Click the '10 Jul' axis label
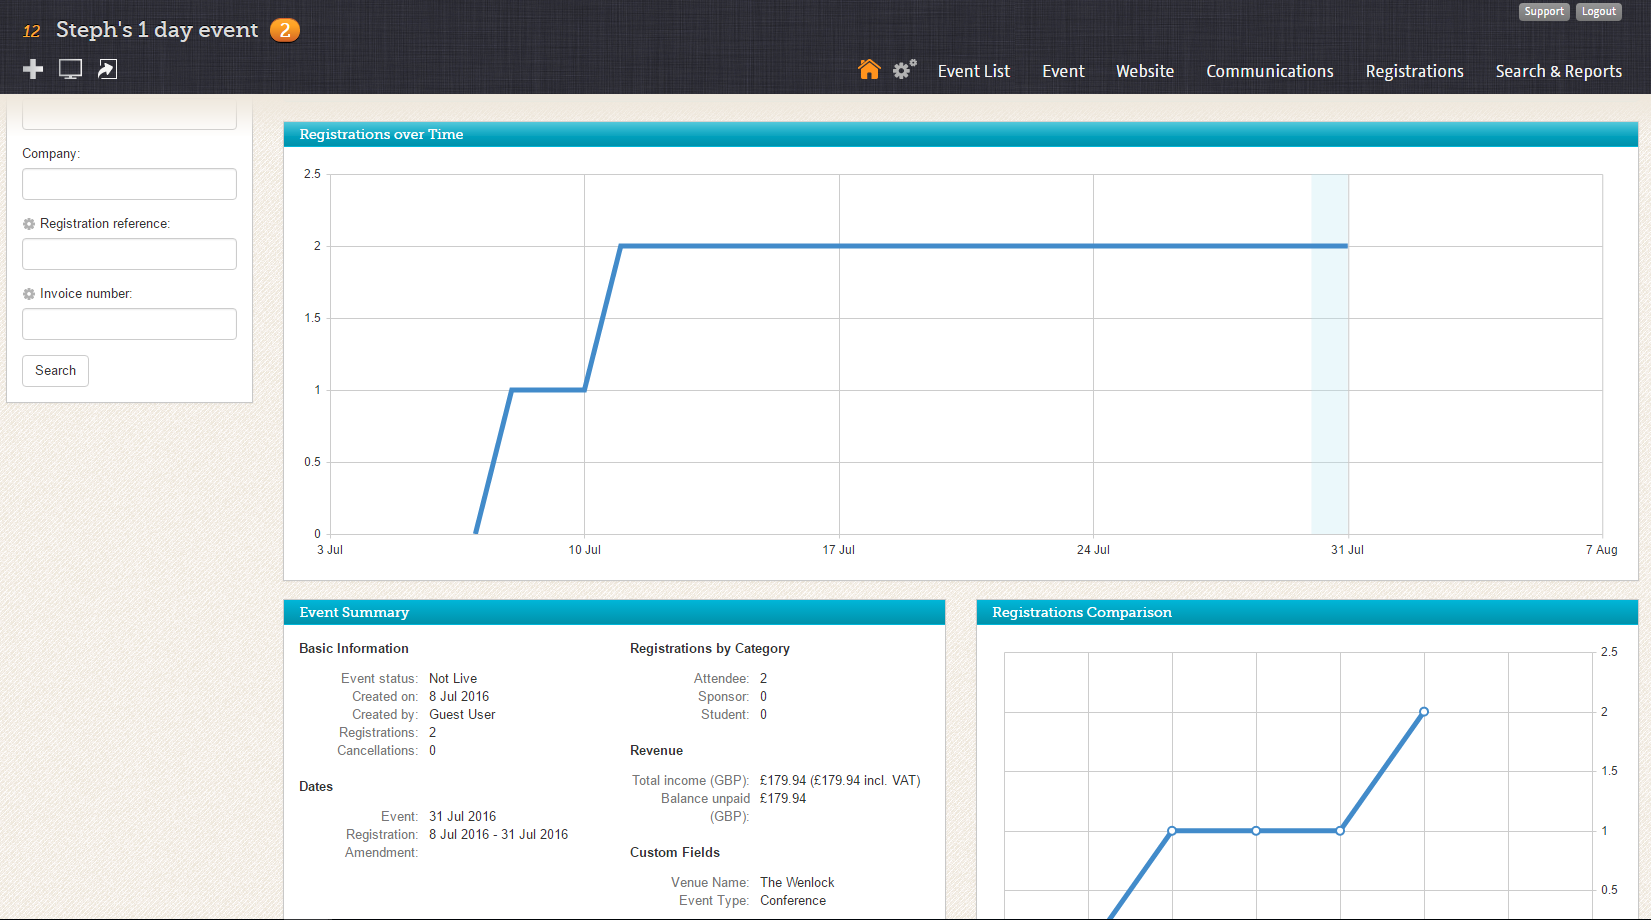 [585, 550]
